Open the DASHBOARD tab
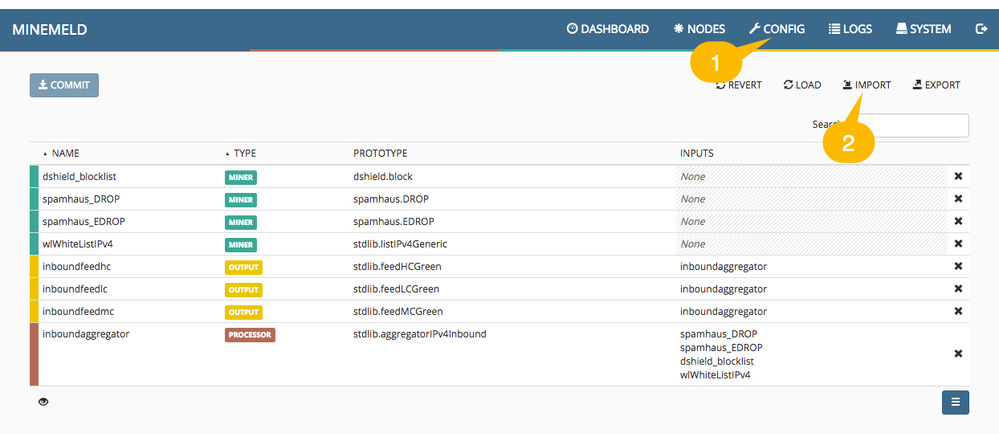 (x=608, y=29)
